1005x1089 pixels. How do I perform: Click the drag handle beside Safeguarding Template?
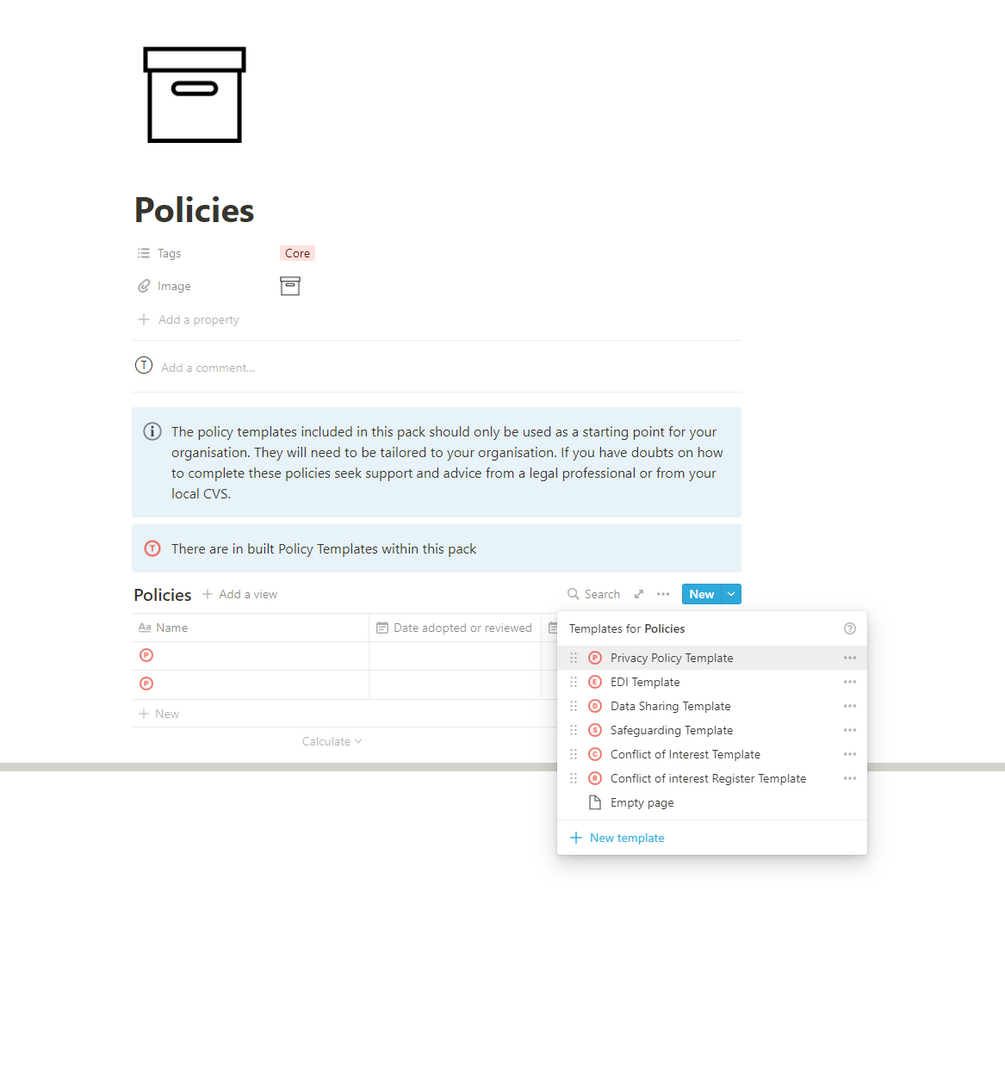click(x=574, y=730)
